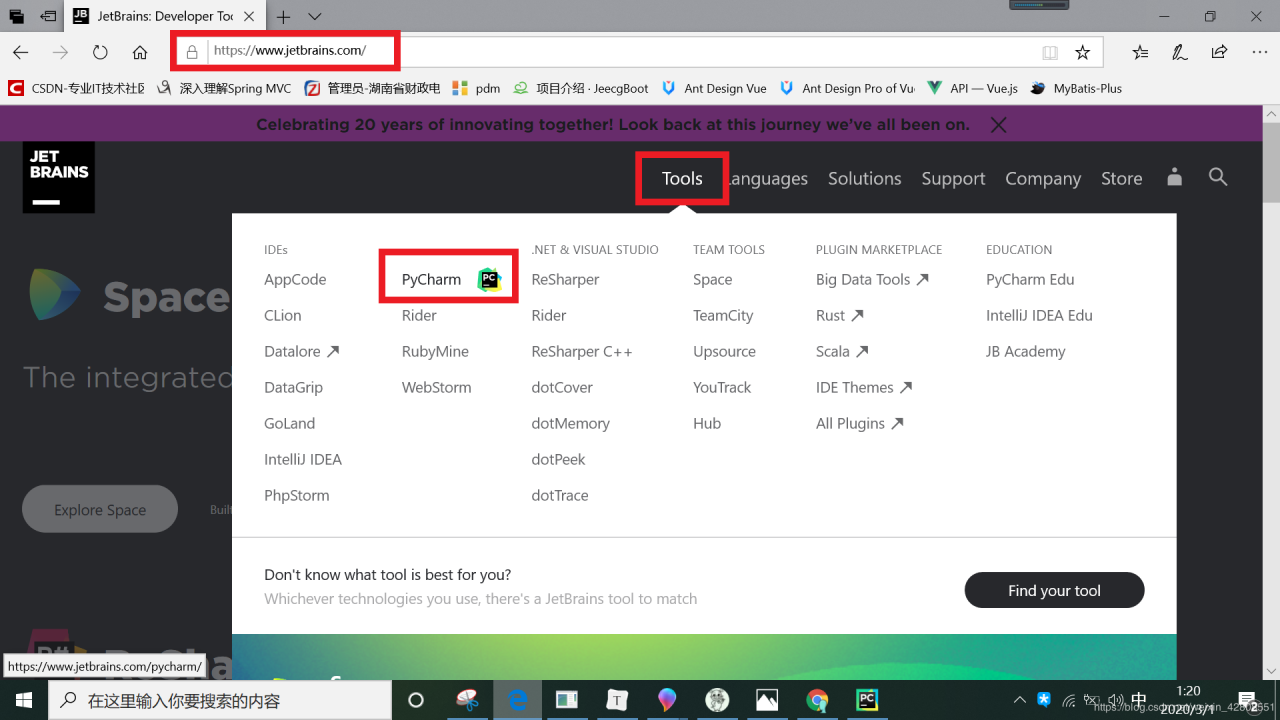Viewport: 1280px width, 720px height.
Task: Click the JetBrains logo
Action: pos(59,177)
